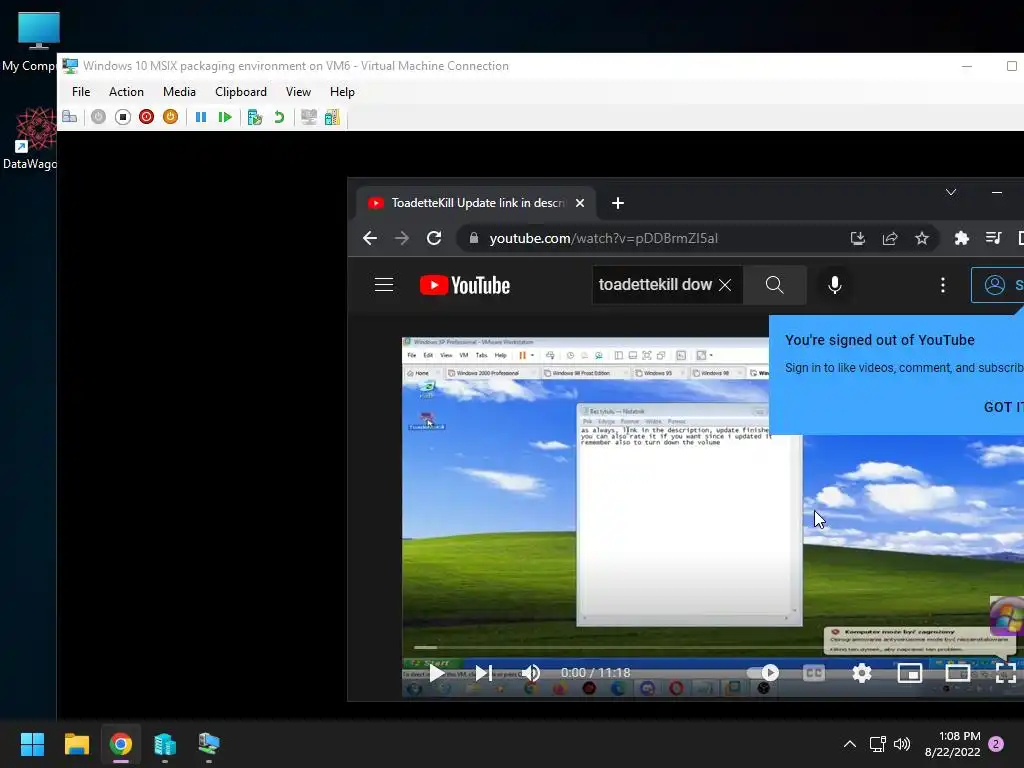This screenshot has width=1024, height=768.
Task: Bookmark this page with the star icon
Action: click(x=921, y=238)
